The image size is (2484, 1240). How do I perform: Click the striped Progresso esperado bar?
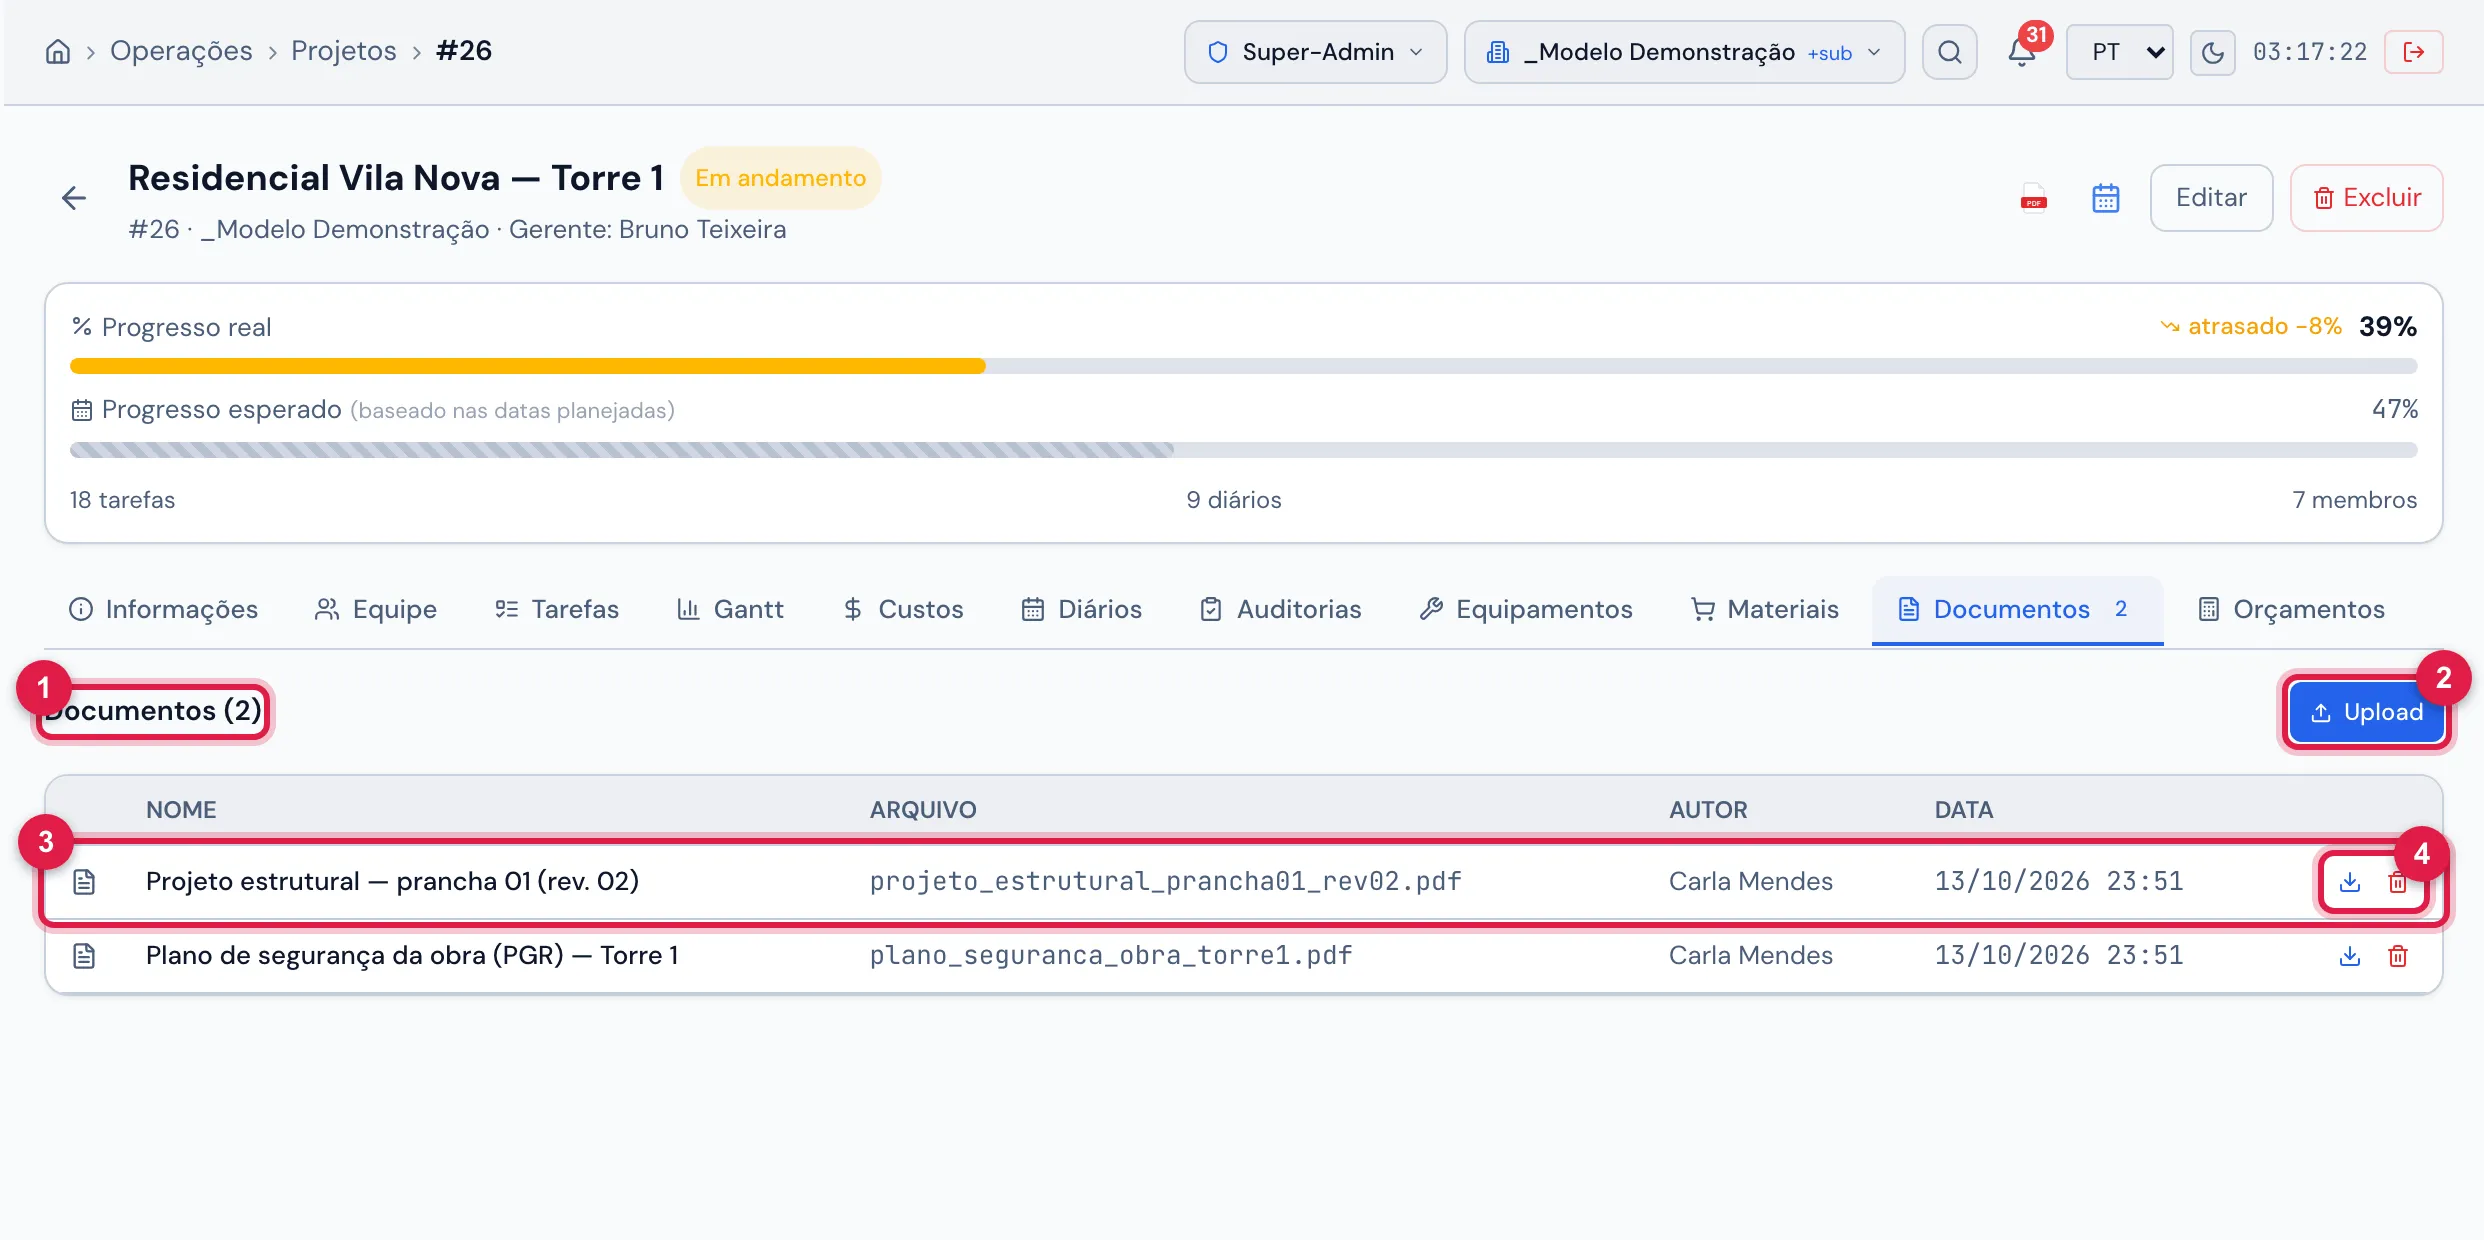tap(621, 450)
